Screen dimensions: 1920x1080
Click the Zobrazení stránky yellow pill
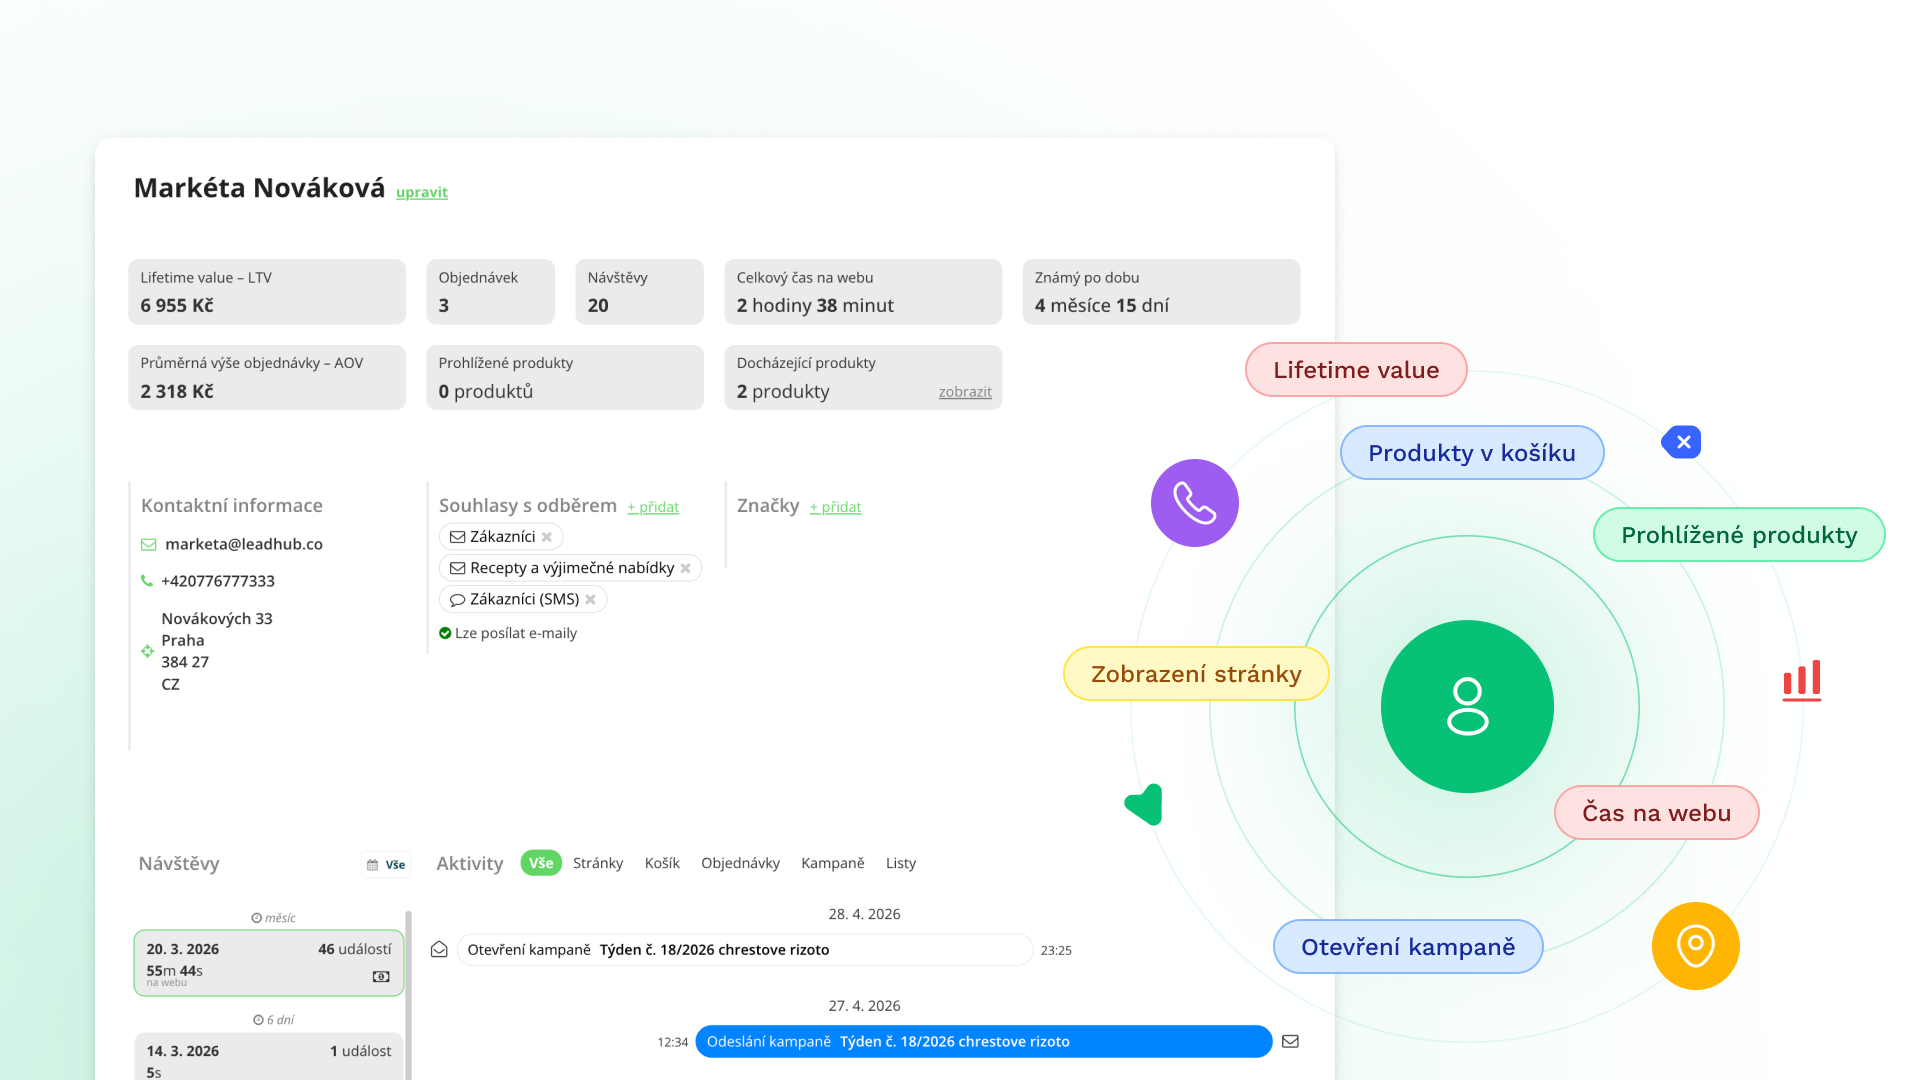point(1196,674)
